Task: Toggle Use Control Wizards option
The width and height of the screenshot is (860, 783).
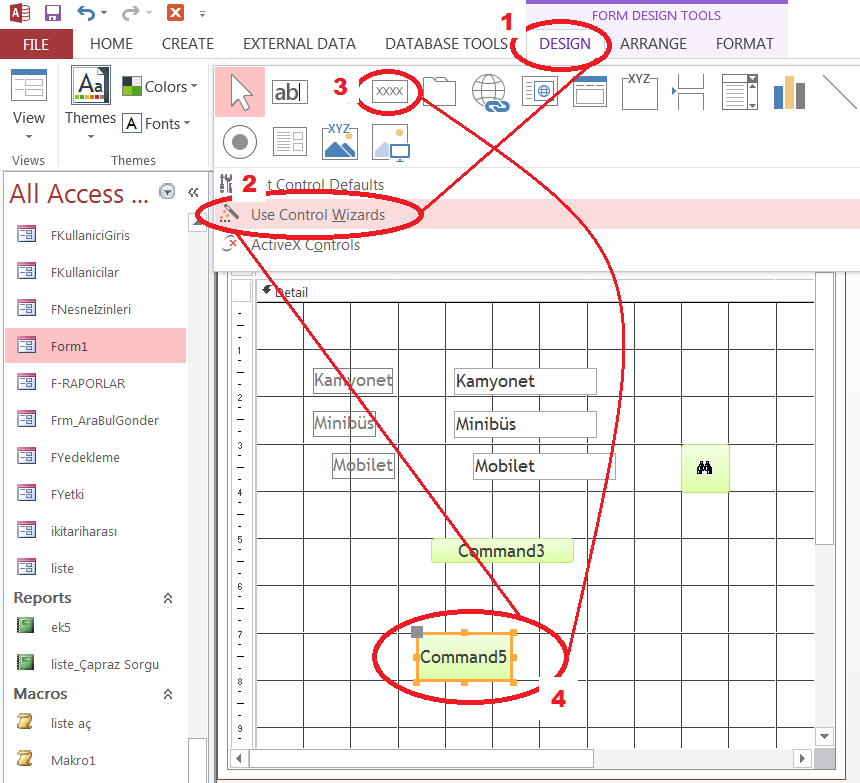Action: tap(317, 214)
